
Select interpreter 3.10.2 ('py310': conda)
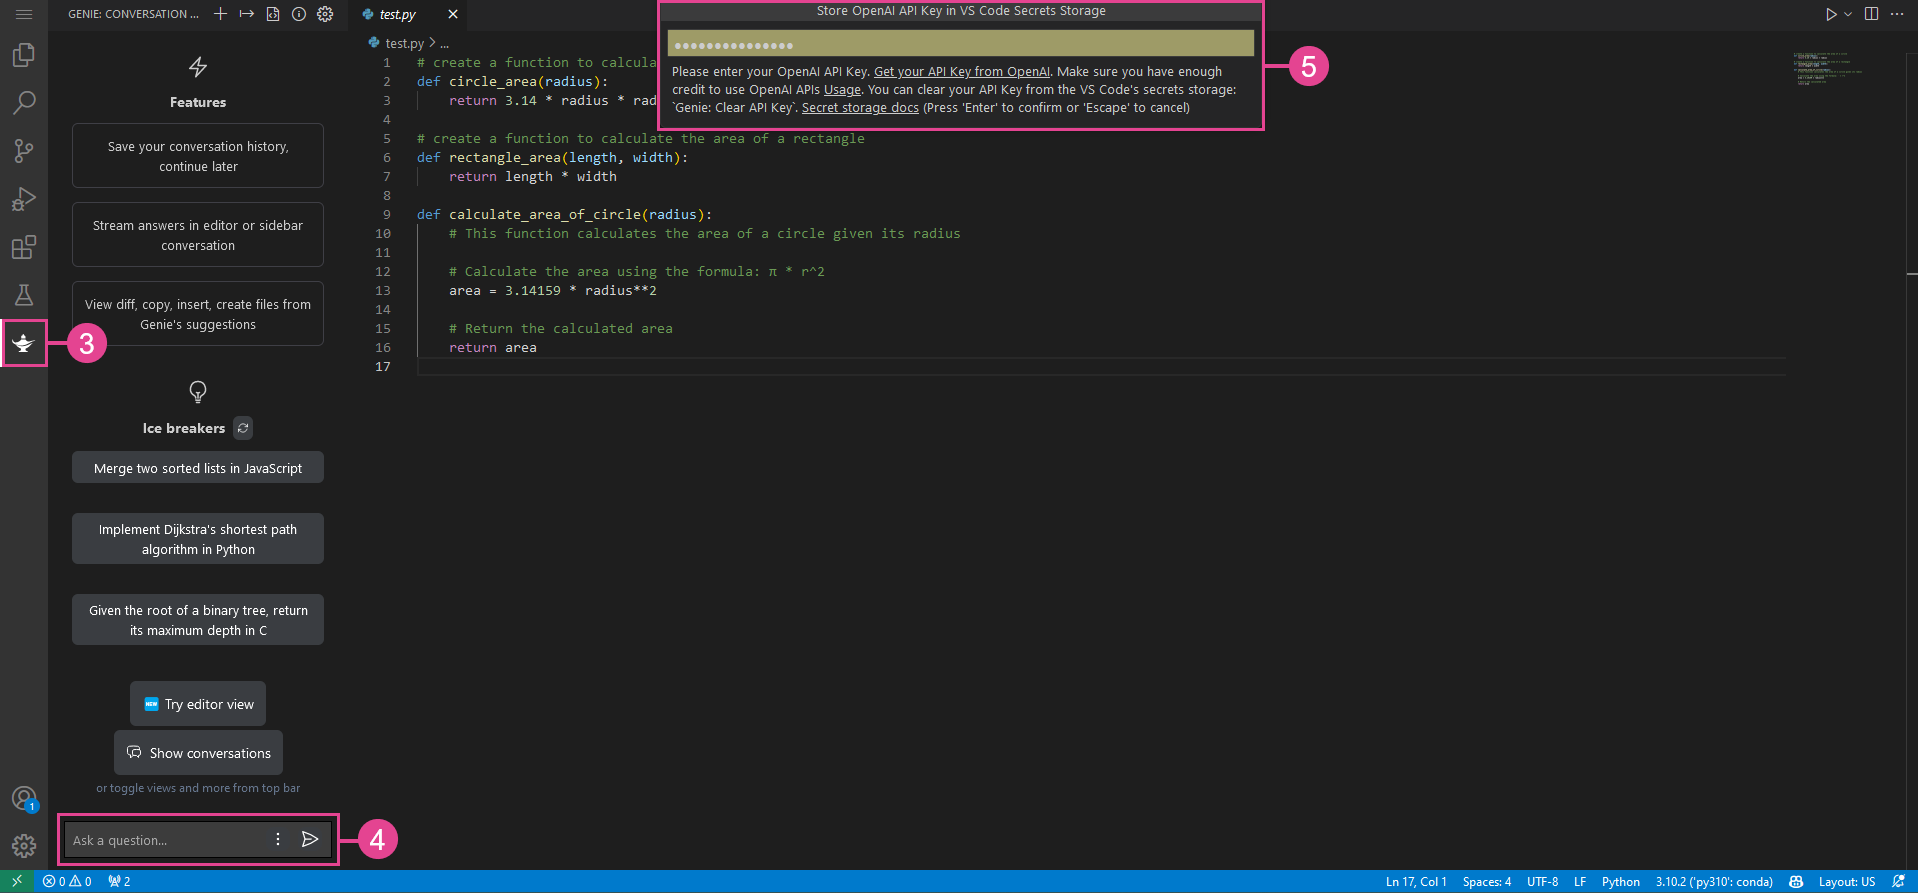(x=1714, y=881)
